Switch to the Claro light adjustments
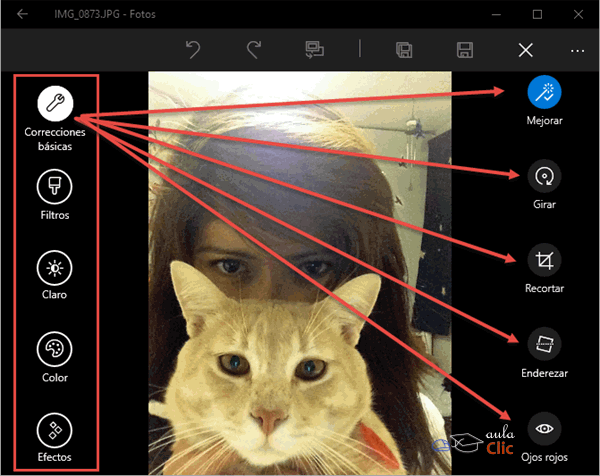The width and height of the screenshot is (600, 476). [x=54, y=268]
